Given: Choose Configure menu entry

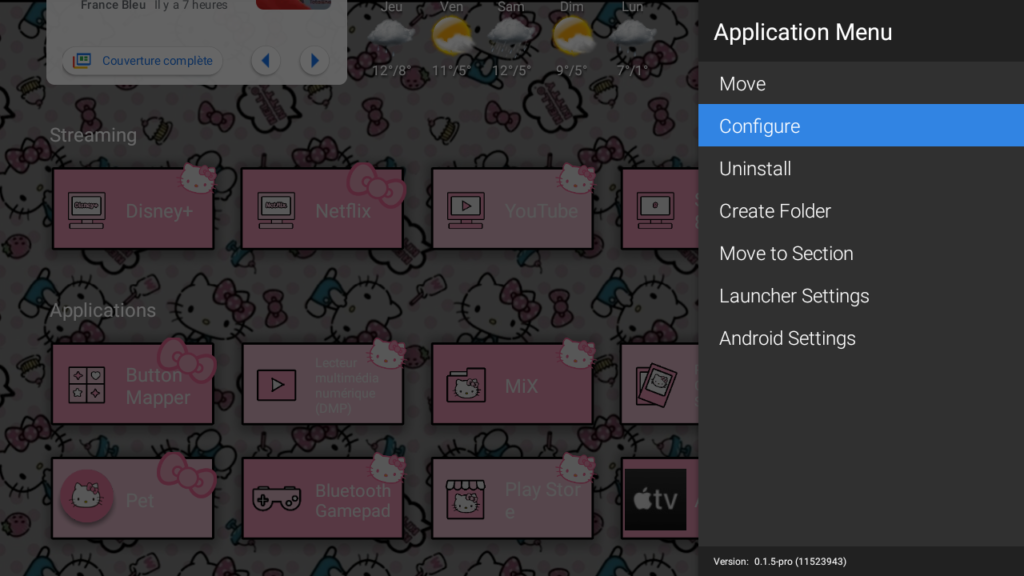Looking at the screenshot, I should 861,125.
